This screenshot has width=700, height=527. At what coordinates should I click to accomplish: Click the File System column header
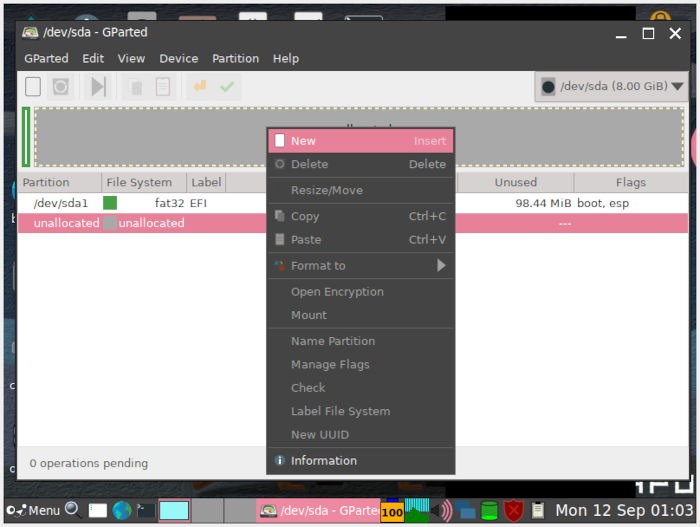tap(144, 182)
